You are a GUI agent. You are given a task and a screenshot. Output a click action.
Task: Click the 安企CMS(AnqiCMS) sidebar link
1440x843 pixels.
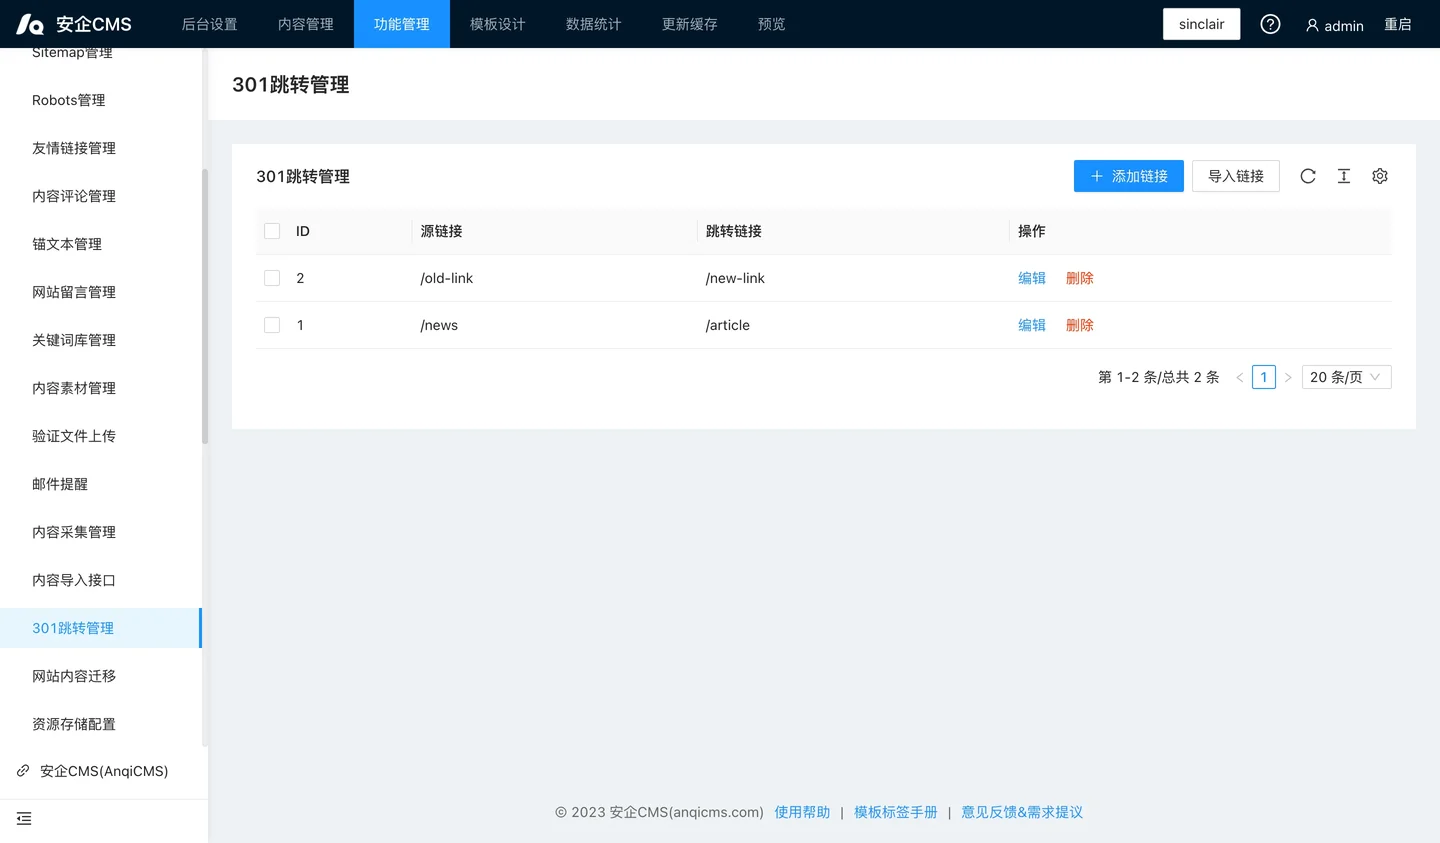104,771
